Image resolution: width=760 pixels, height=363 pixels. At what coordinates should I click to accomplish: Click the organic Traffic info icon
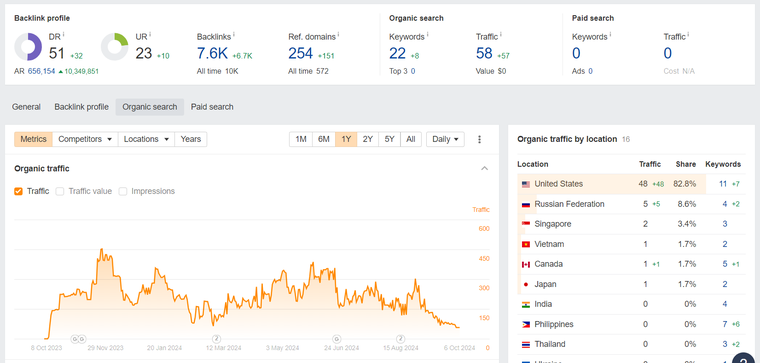[501, 34]
